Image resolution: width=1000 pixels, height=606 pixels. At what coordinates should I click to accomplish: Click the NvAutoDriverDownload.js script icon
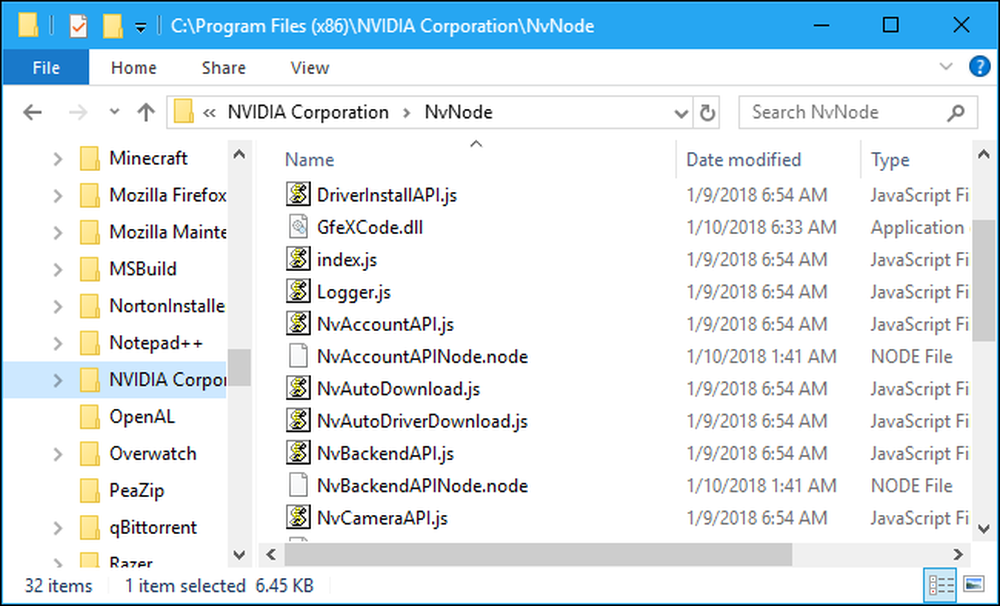(x=298, y=420)
